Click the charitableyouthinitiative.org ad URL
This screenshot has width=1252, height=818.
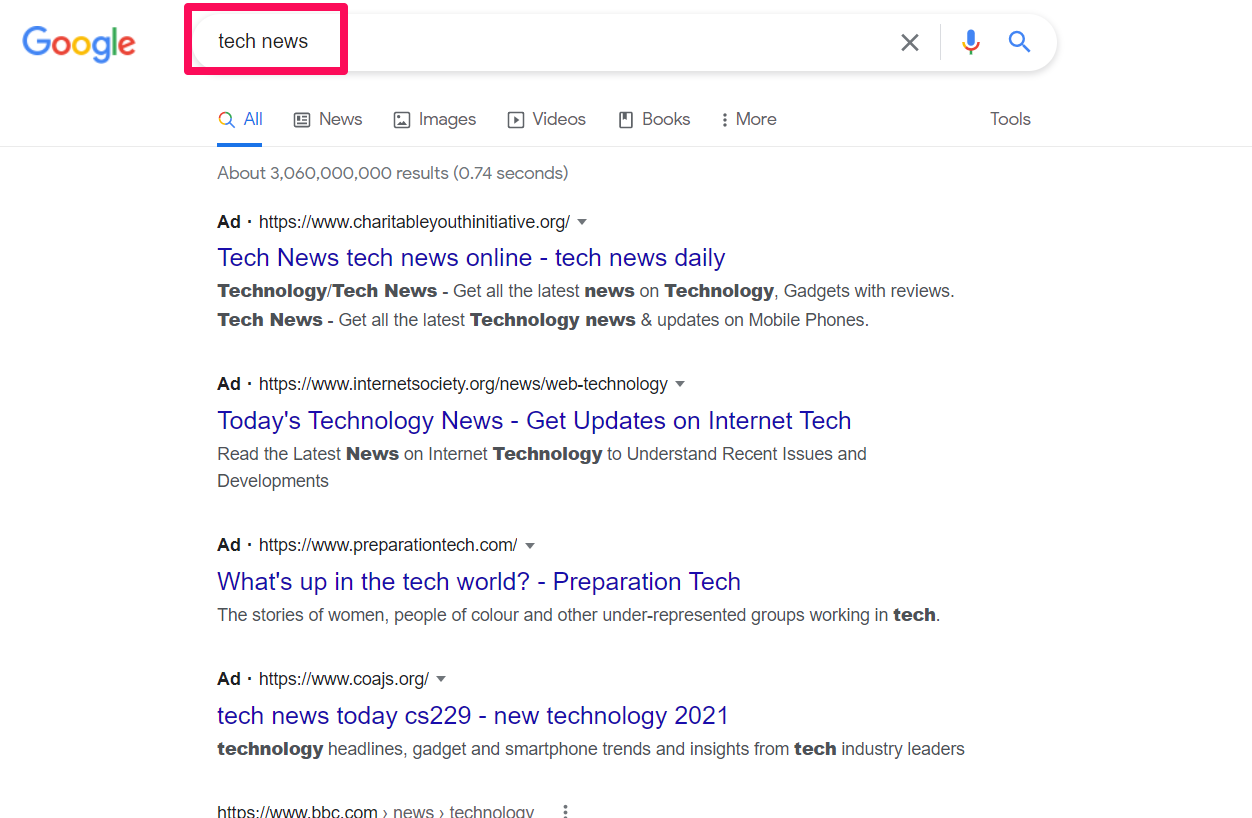(x=414, y=222)
